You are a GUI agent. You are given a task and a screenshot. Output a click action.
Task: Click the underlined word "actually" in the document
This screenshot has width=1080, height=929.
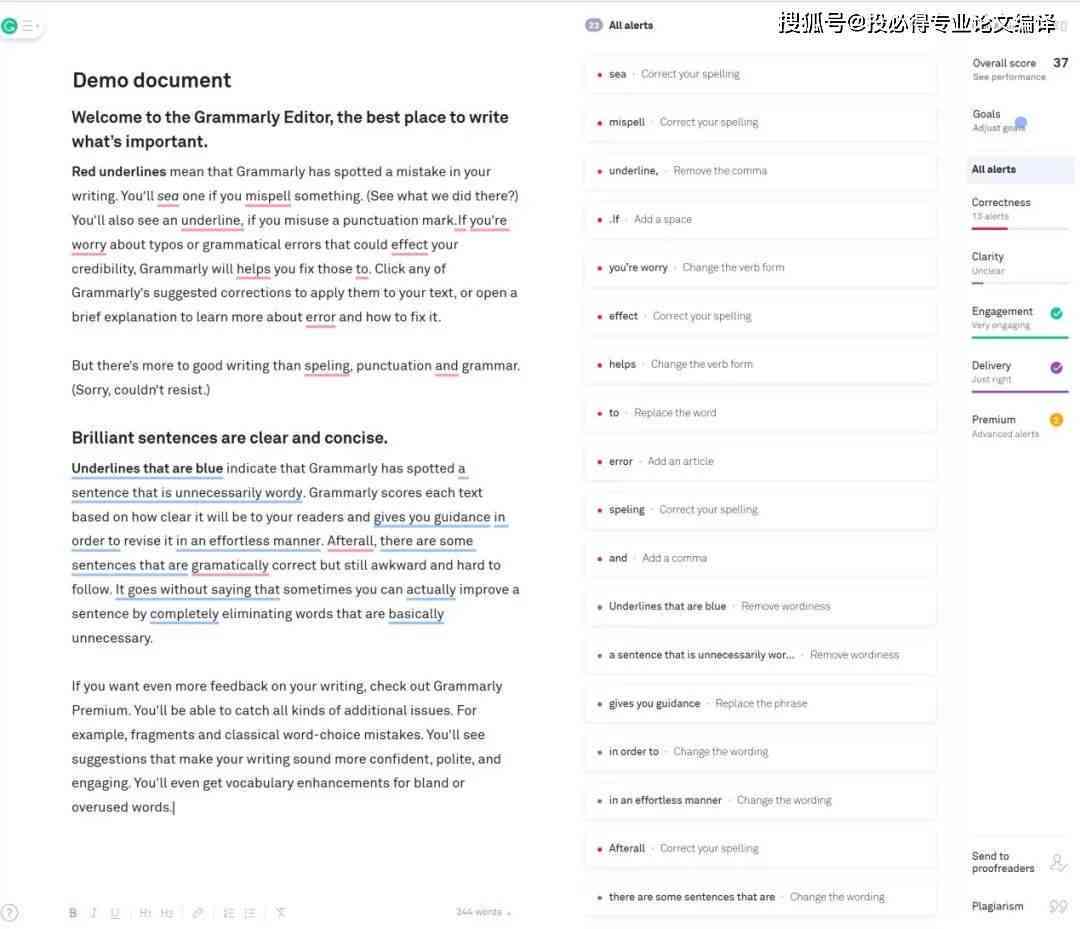tap(430, 590)
